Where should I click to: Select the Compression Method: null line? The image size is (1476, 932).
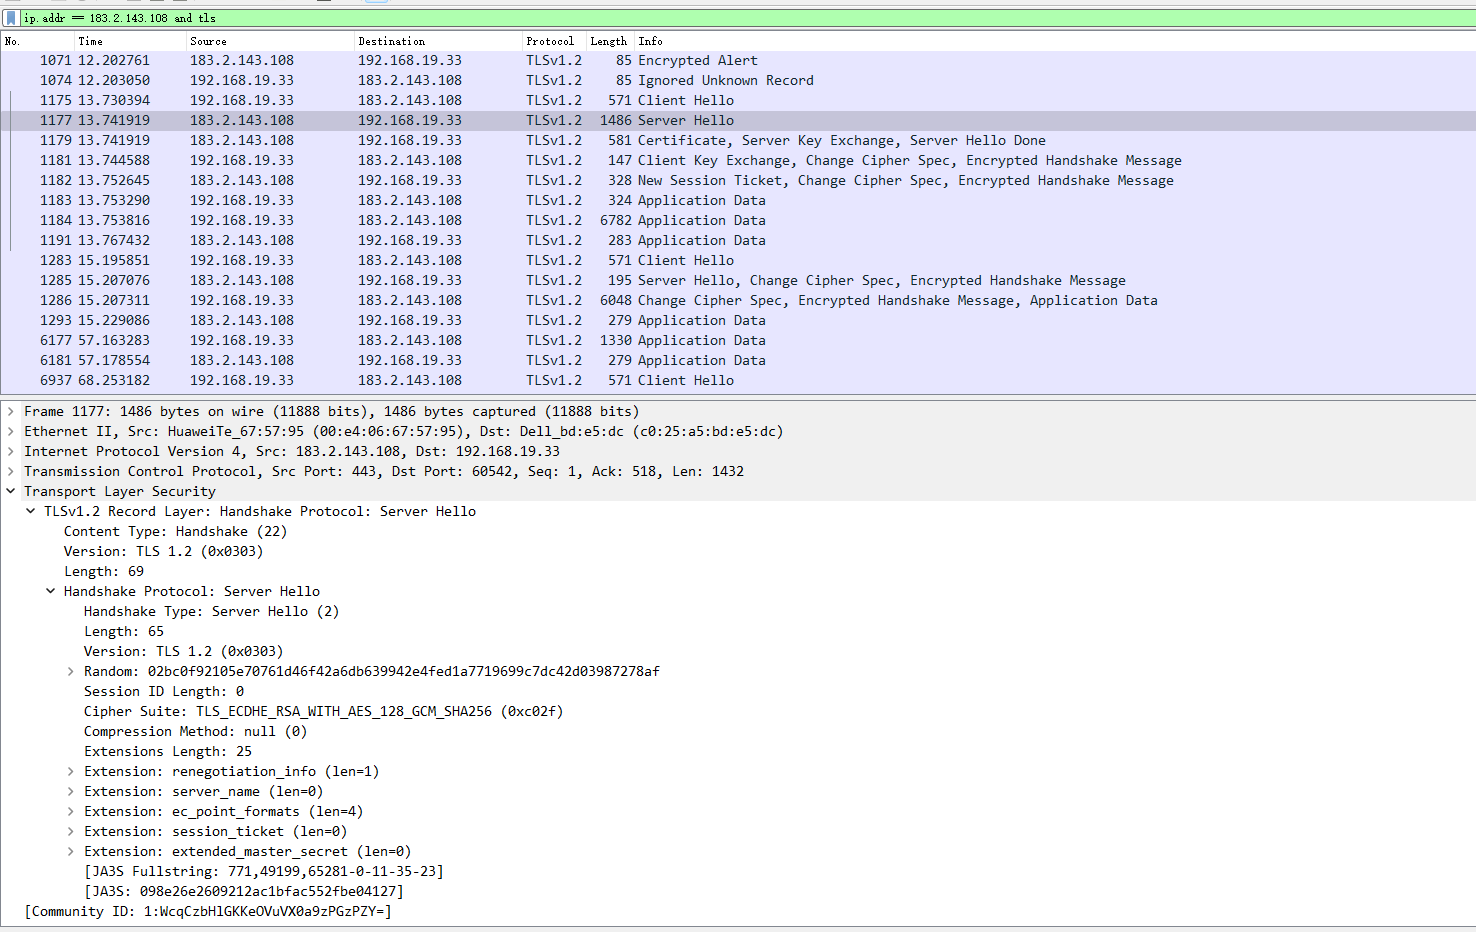pos(195,731)
